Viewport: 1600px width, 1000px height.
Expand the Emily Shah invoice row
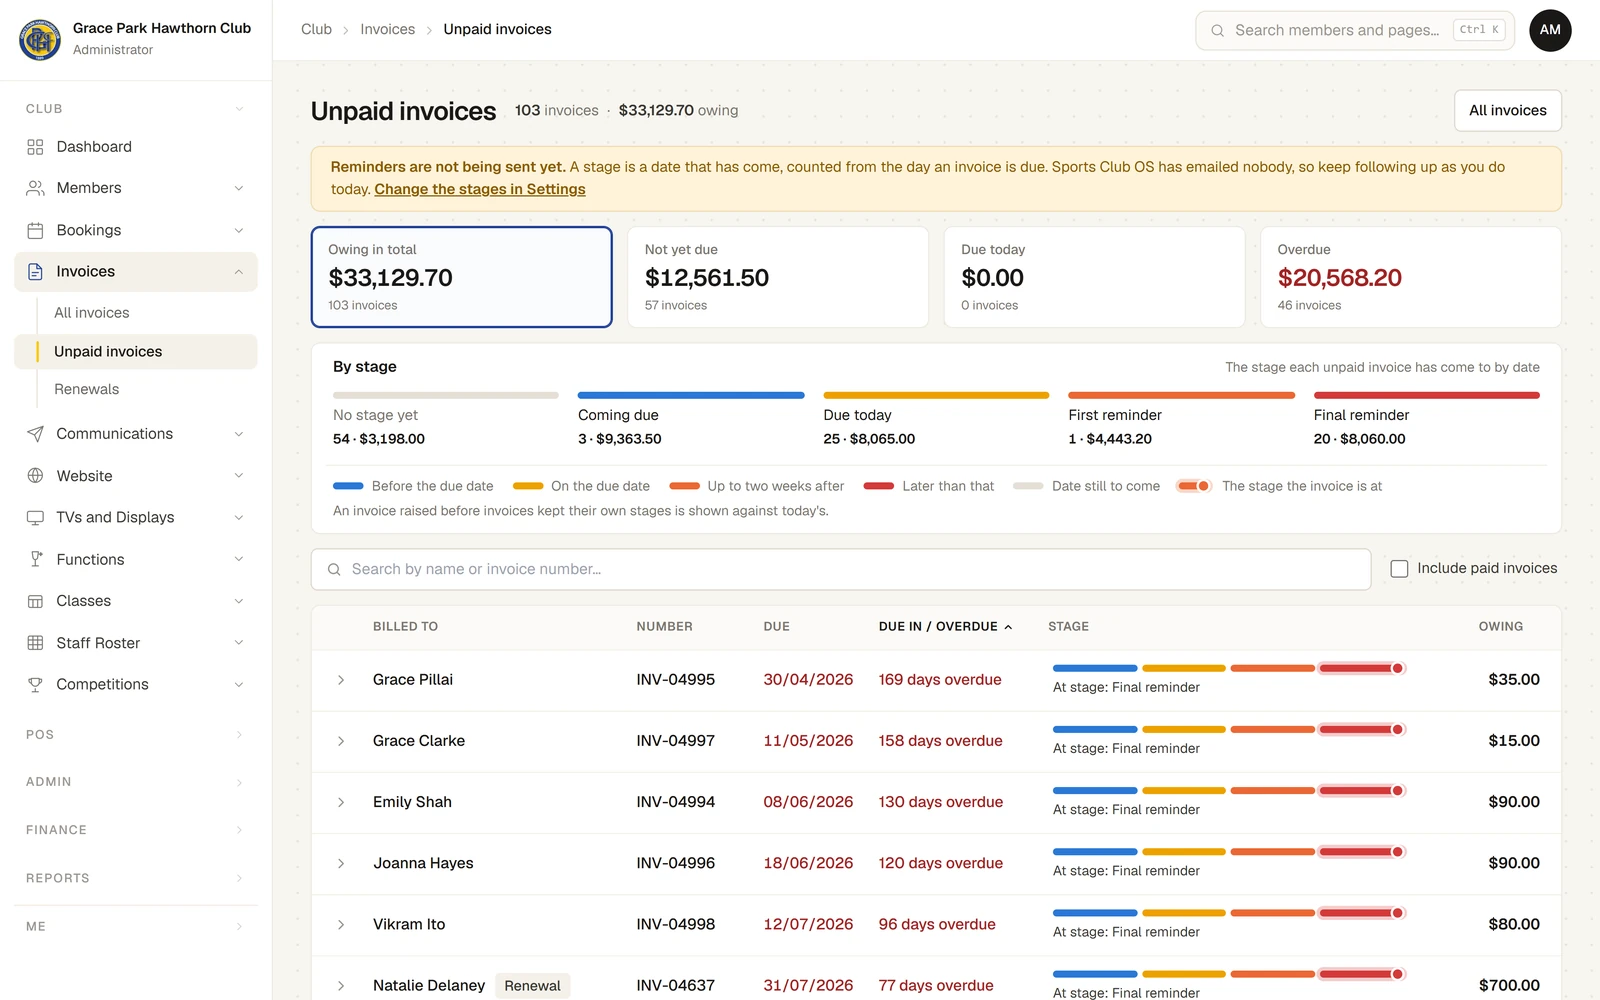tap(341, 802)
